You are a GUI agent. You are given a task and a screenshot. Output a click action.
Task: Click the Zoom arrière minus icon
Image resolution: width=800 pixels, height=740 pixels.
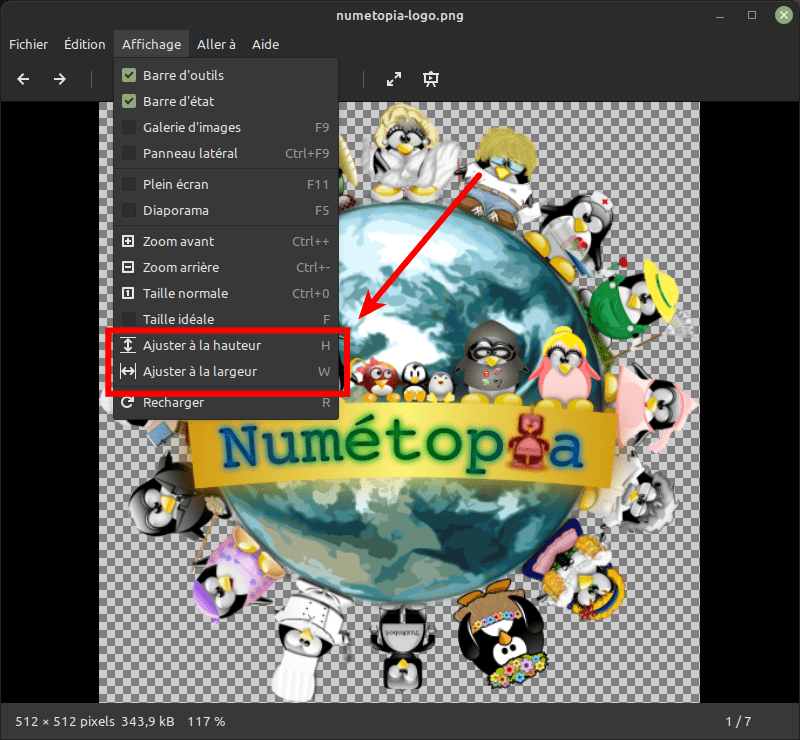point(128,267)
